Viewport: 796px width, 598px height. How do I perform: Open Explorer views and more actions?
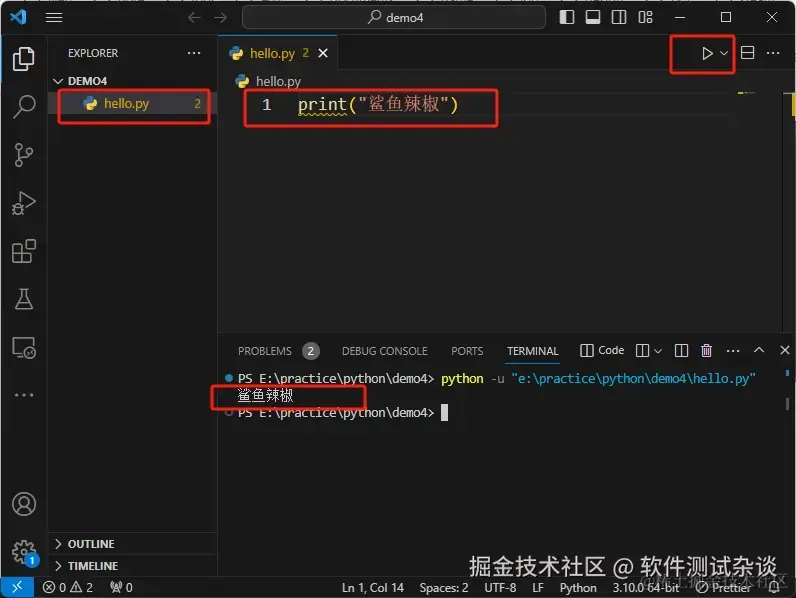(x=194, y=53)
